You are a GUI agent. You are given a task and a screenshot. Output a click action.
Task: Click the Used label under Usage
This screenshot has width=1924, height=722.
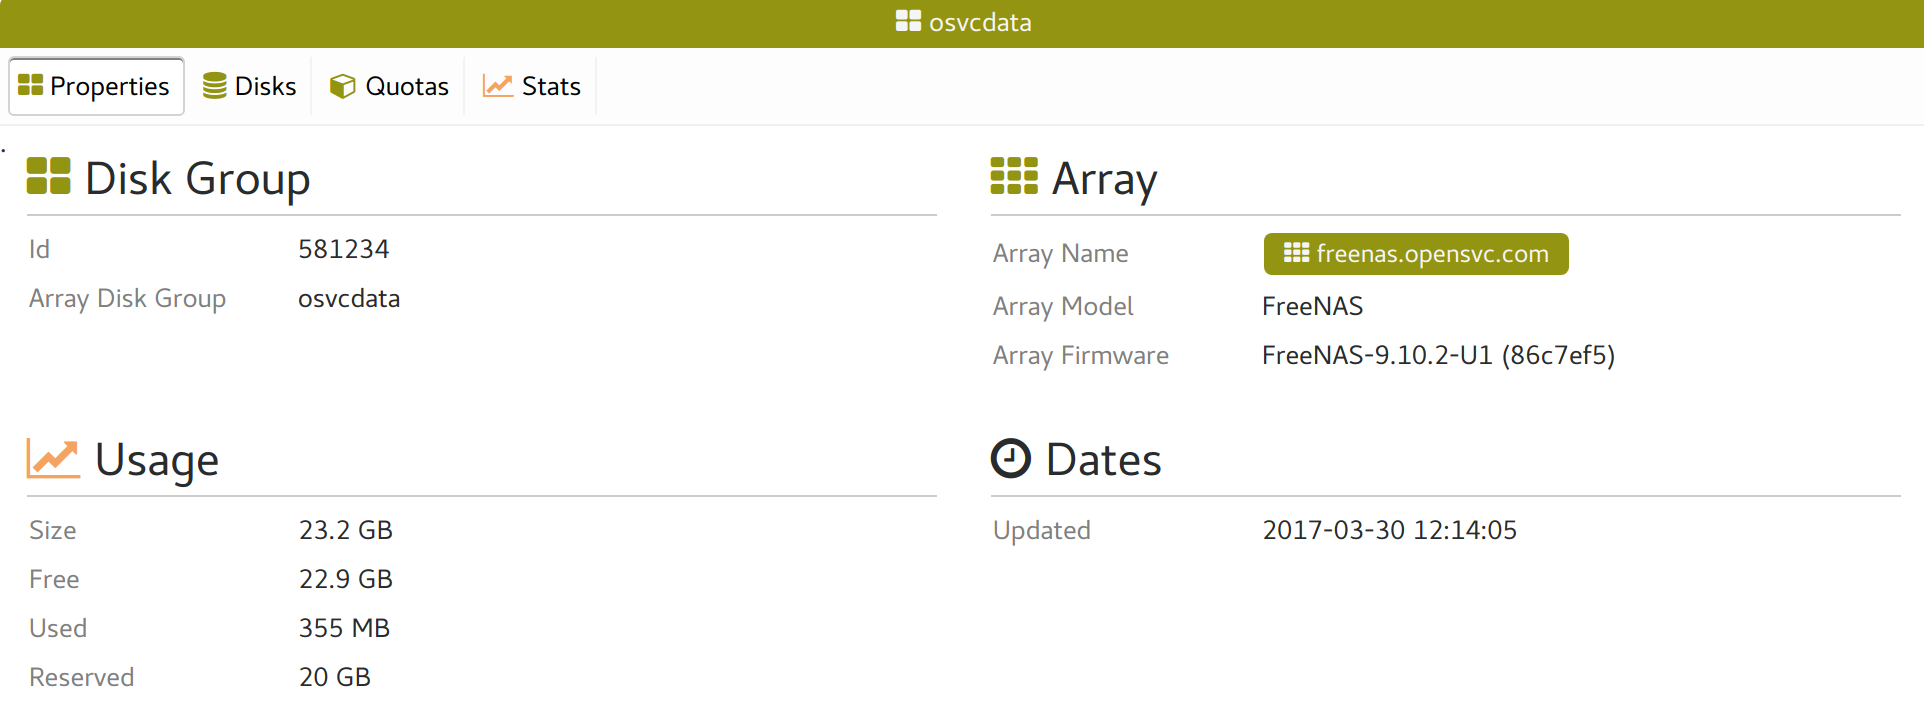[x=58, y=628]
